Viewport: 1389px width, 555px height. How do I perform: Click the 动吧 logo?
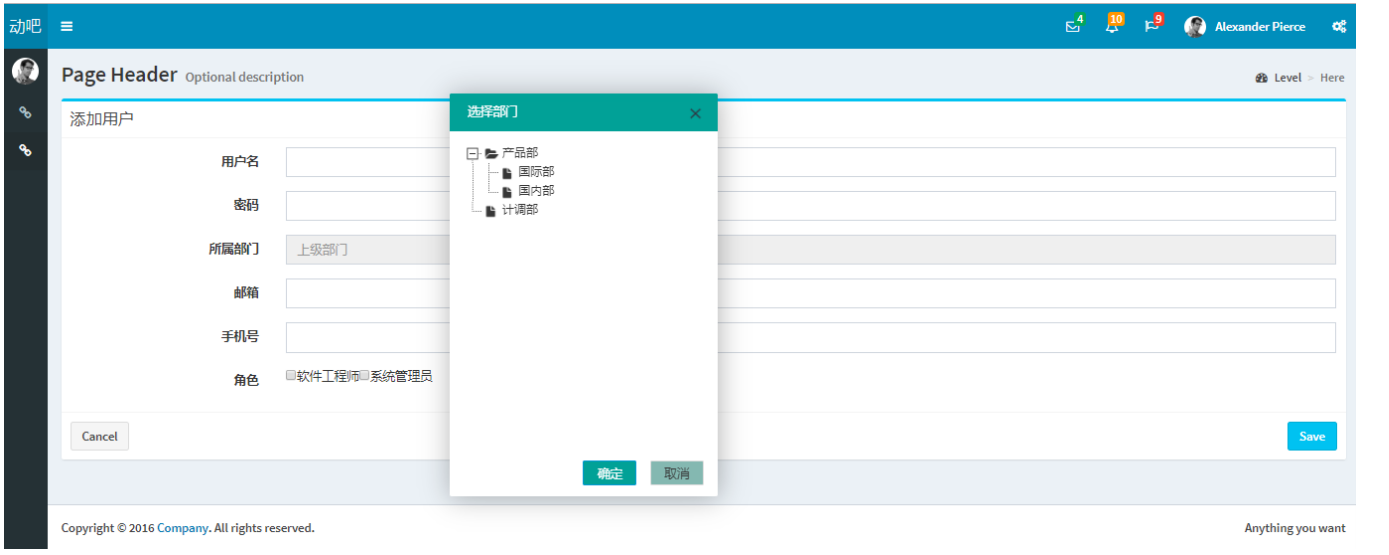(25, 27)
